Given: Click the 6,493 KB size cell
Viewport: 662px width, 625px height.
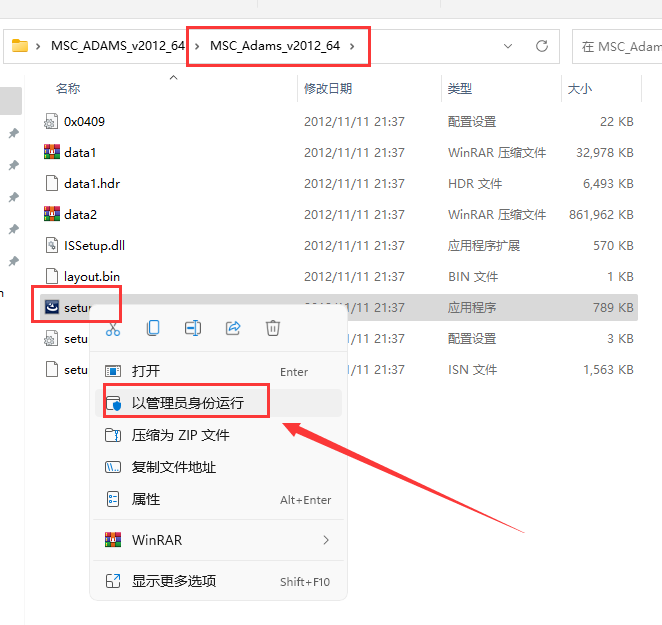Looking at the screenshot, I should [608, 183].
